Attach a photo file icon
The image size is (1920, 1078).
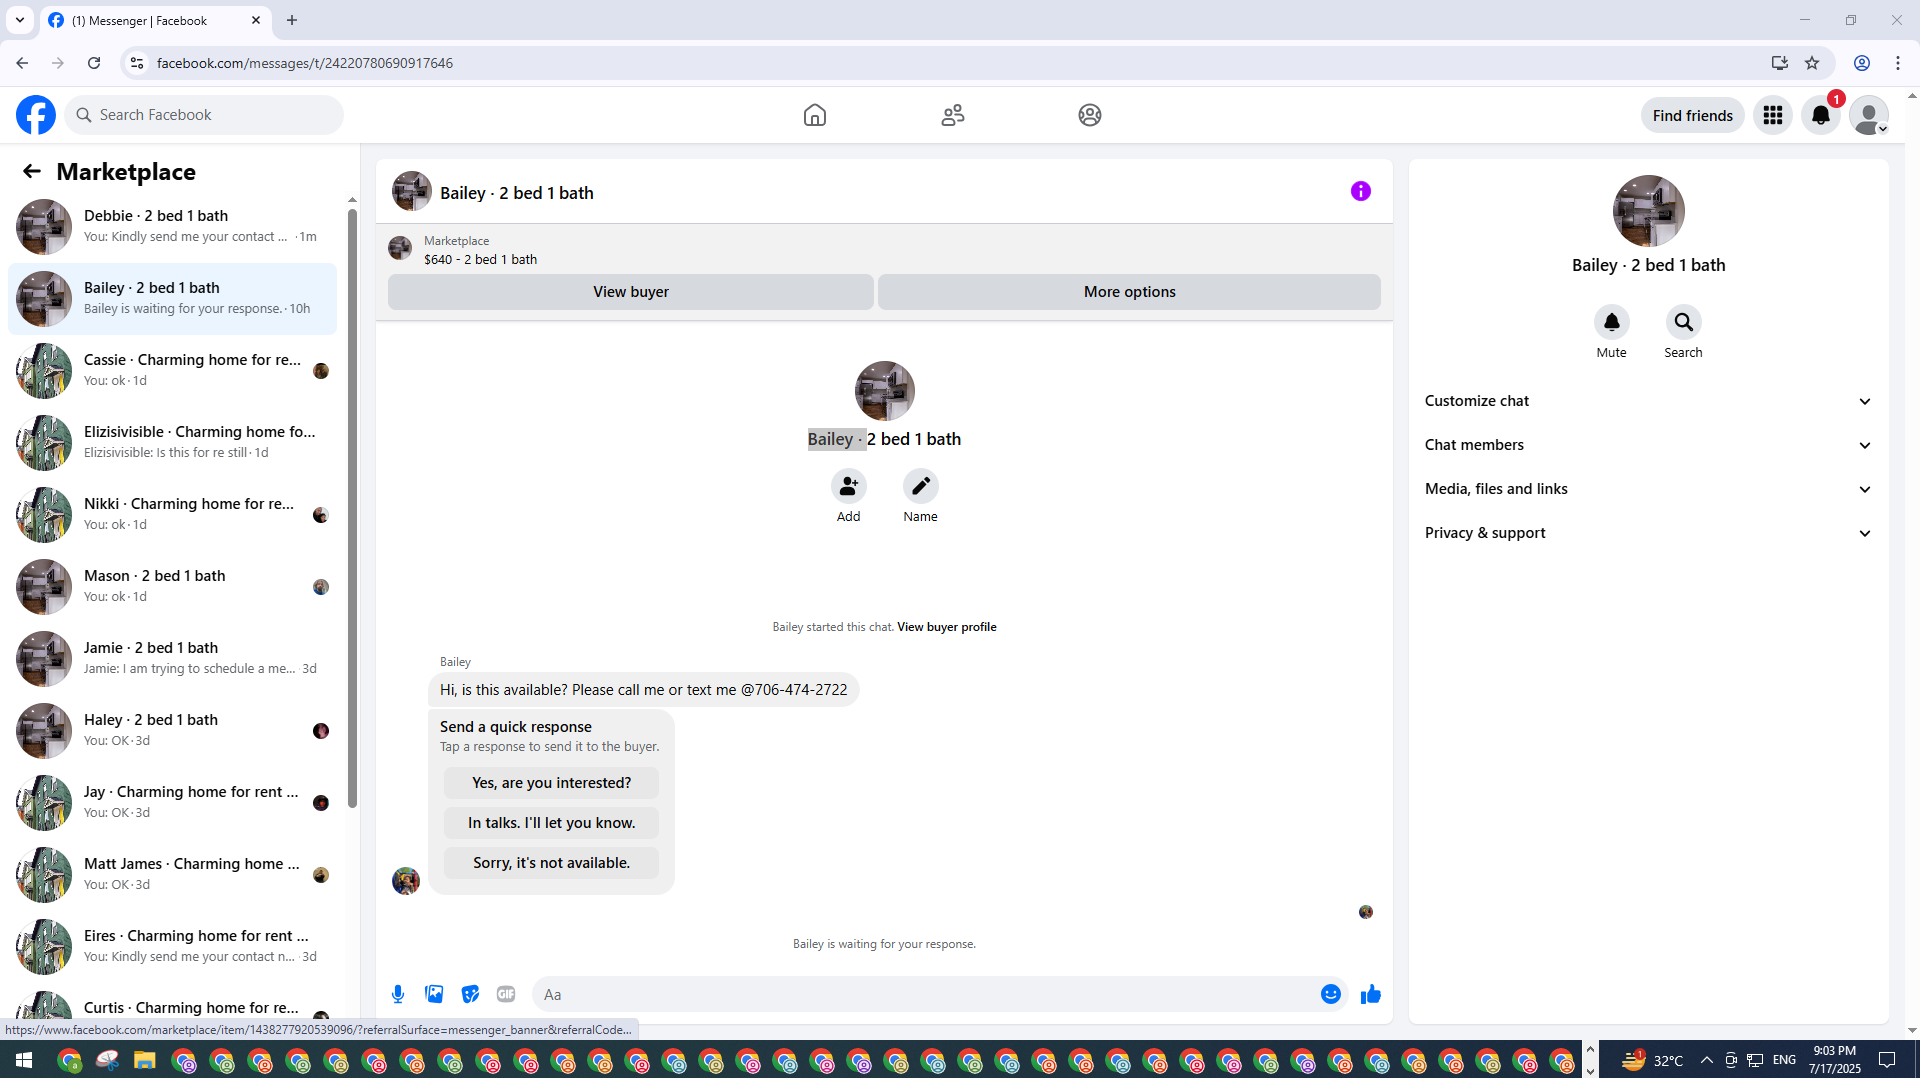click(434, 994)
